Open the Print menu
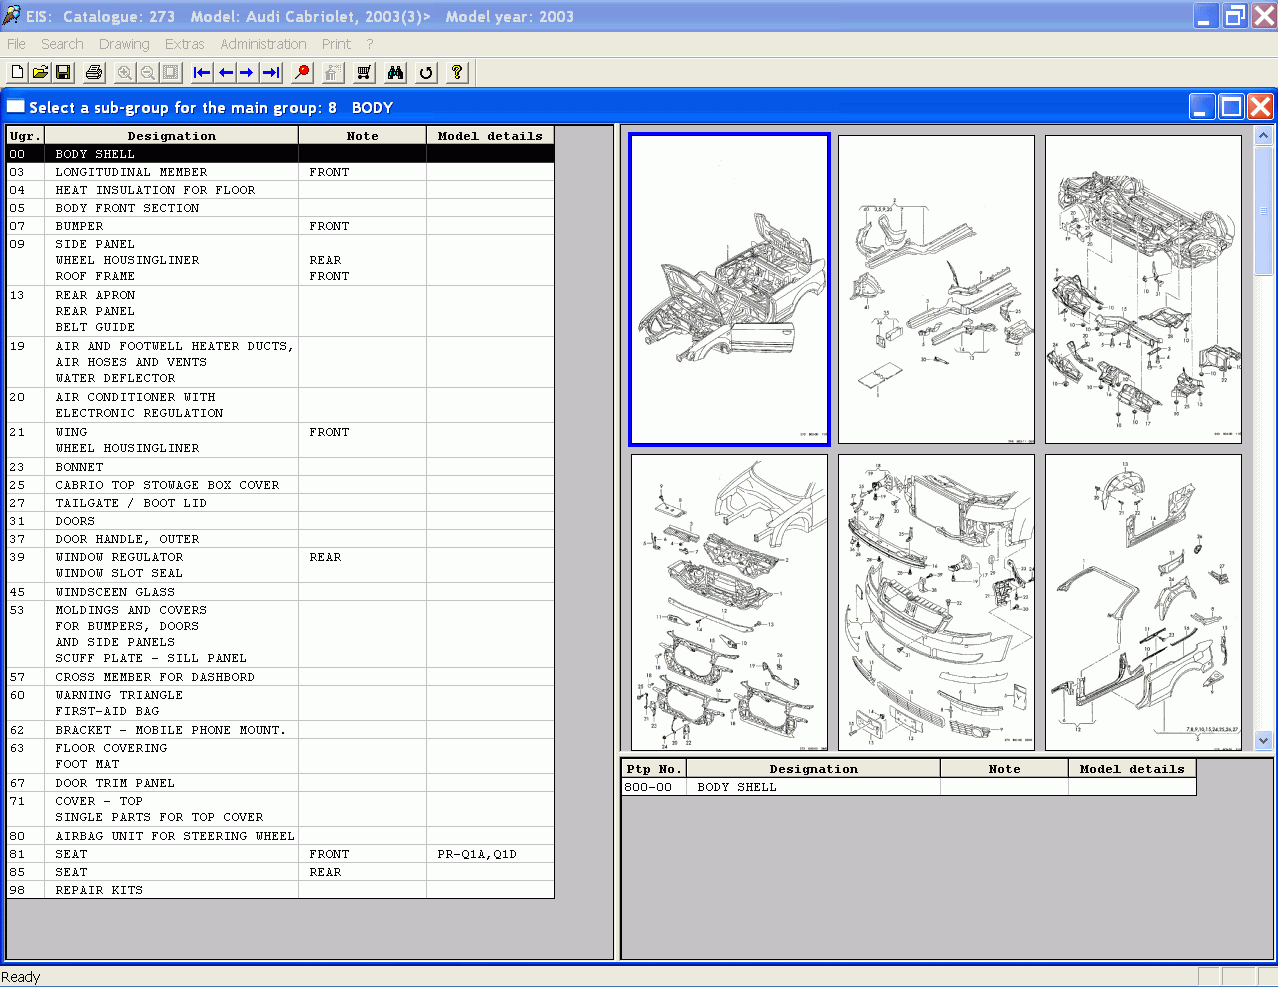1278x987 pixels. tap(336, 44)
